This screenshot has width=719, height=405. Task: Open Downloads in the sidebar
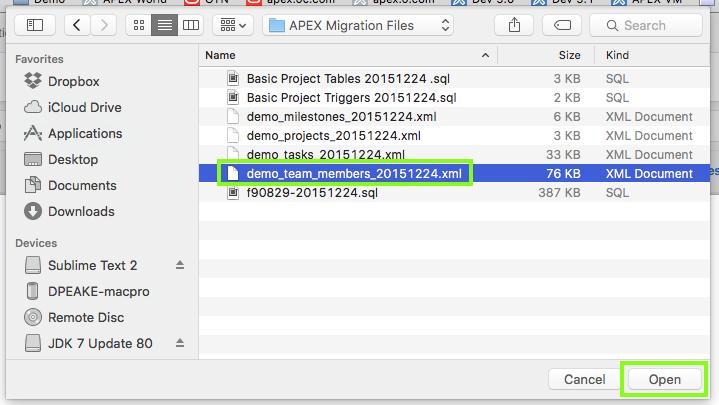coord(81,211)
